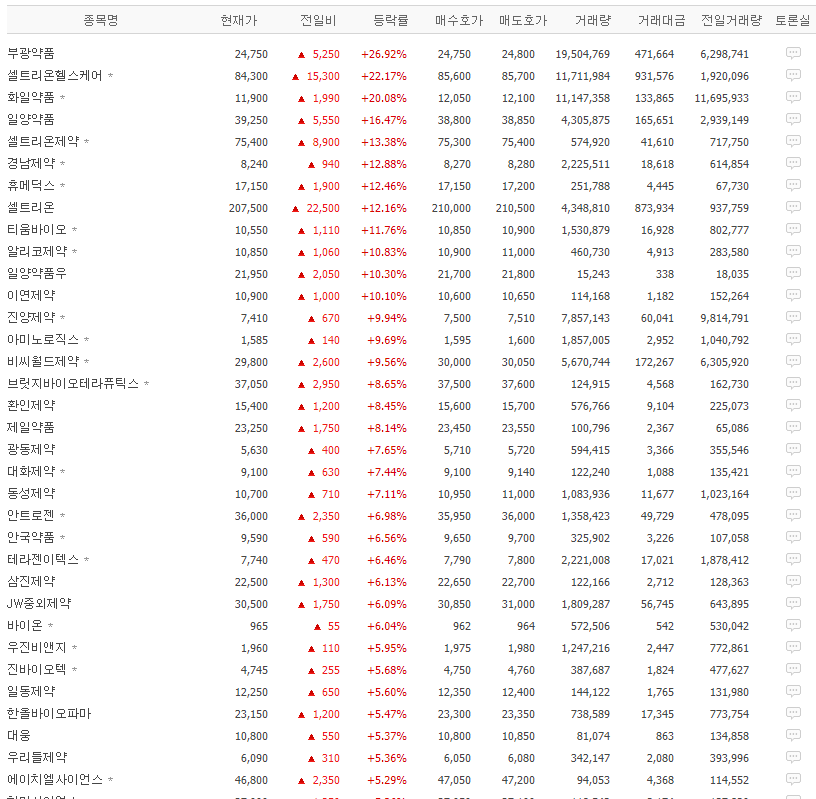
Task: Click the 토론실 column header
Action: click(x=793, y=20)
